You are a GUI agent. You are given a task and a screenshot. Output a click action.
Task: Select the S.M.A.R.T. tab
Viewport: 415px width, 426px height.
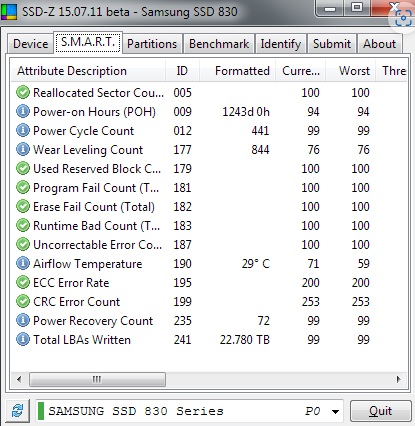point(88,42)
